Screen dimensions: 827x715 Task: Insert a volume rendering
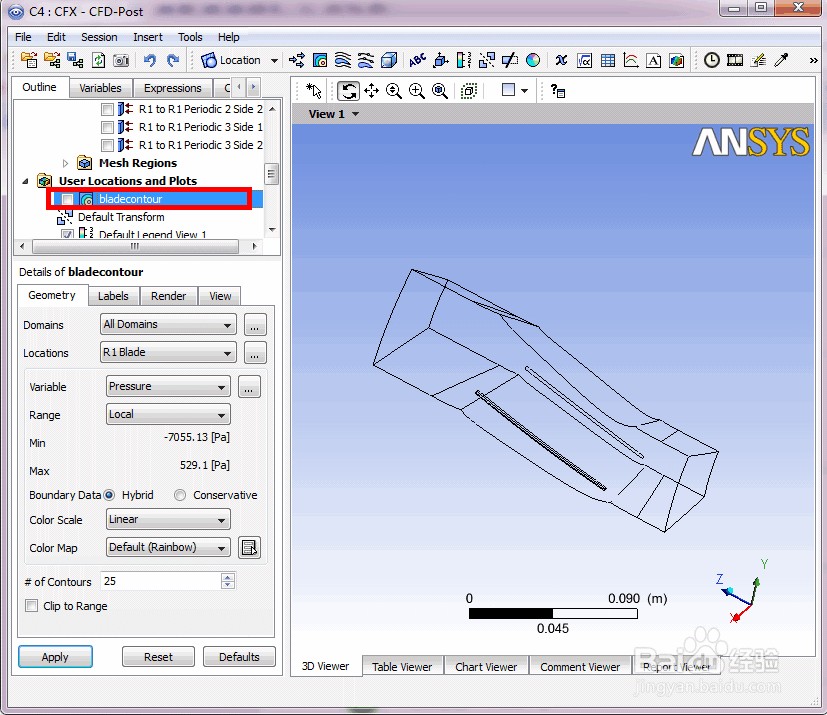click(389, 60)
